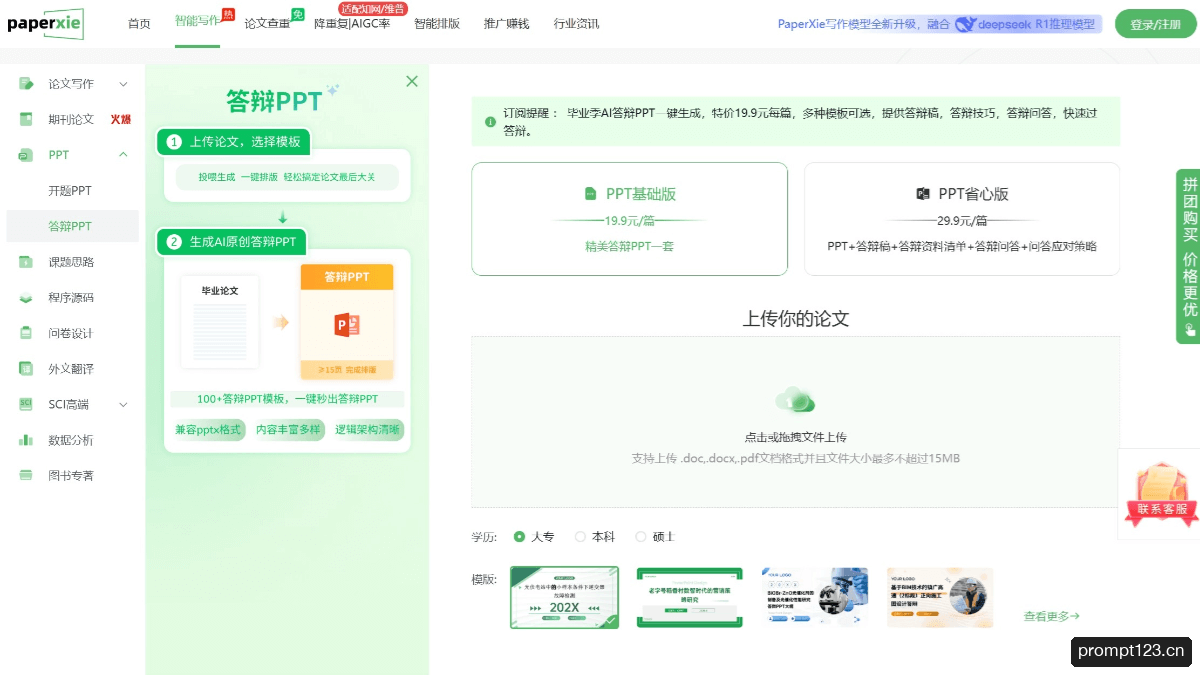Viewport: 1200px width, 675px height.
Task: Open the 智能排版 nav item
Action: (437, 24)
